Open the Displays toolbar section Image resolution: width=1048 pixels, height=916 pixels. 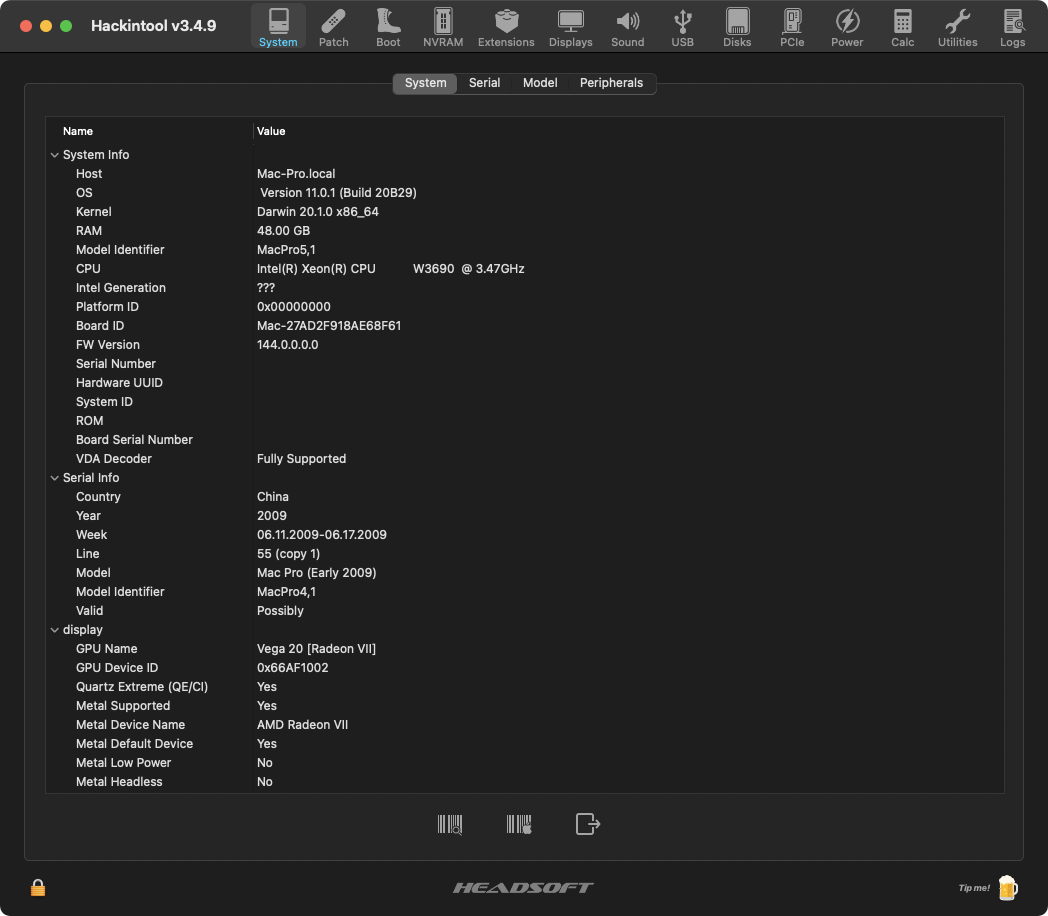570,27
